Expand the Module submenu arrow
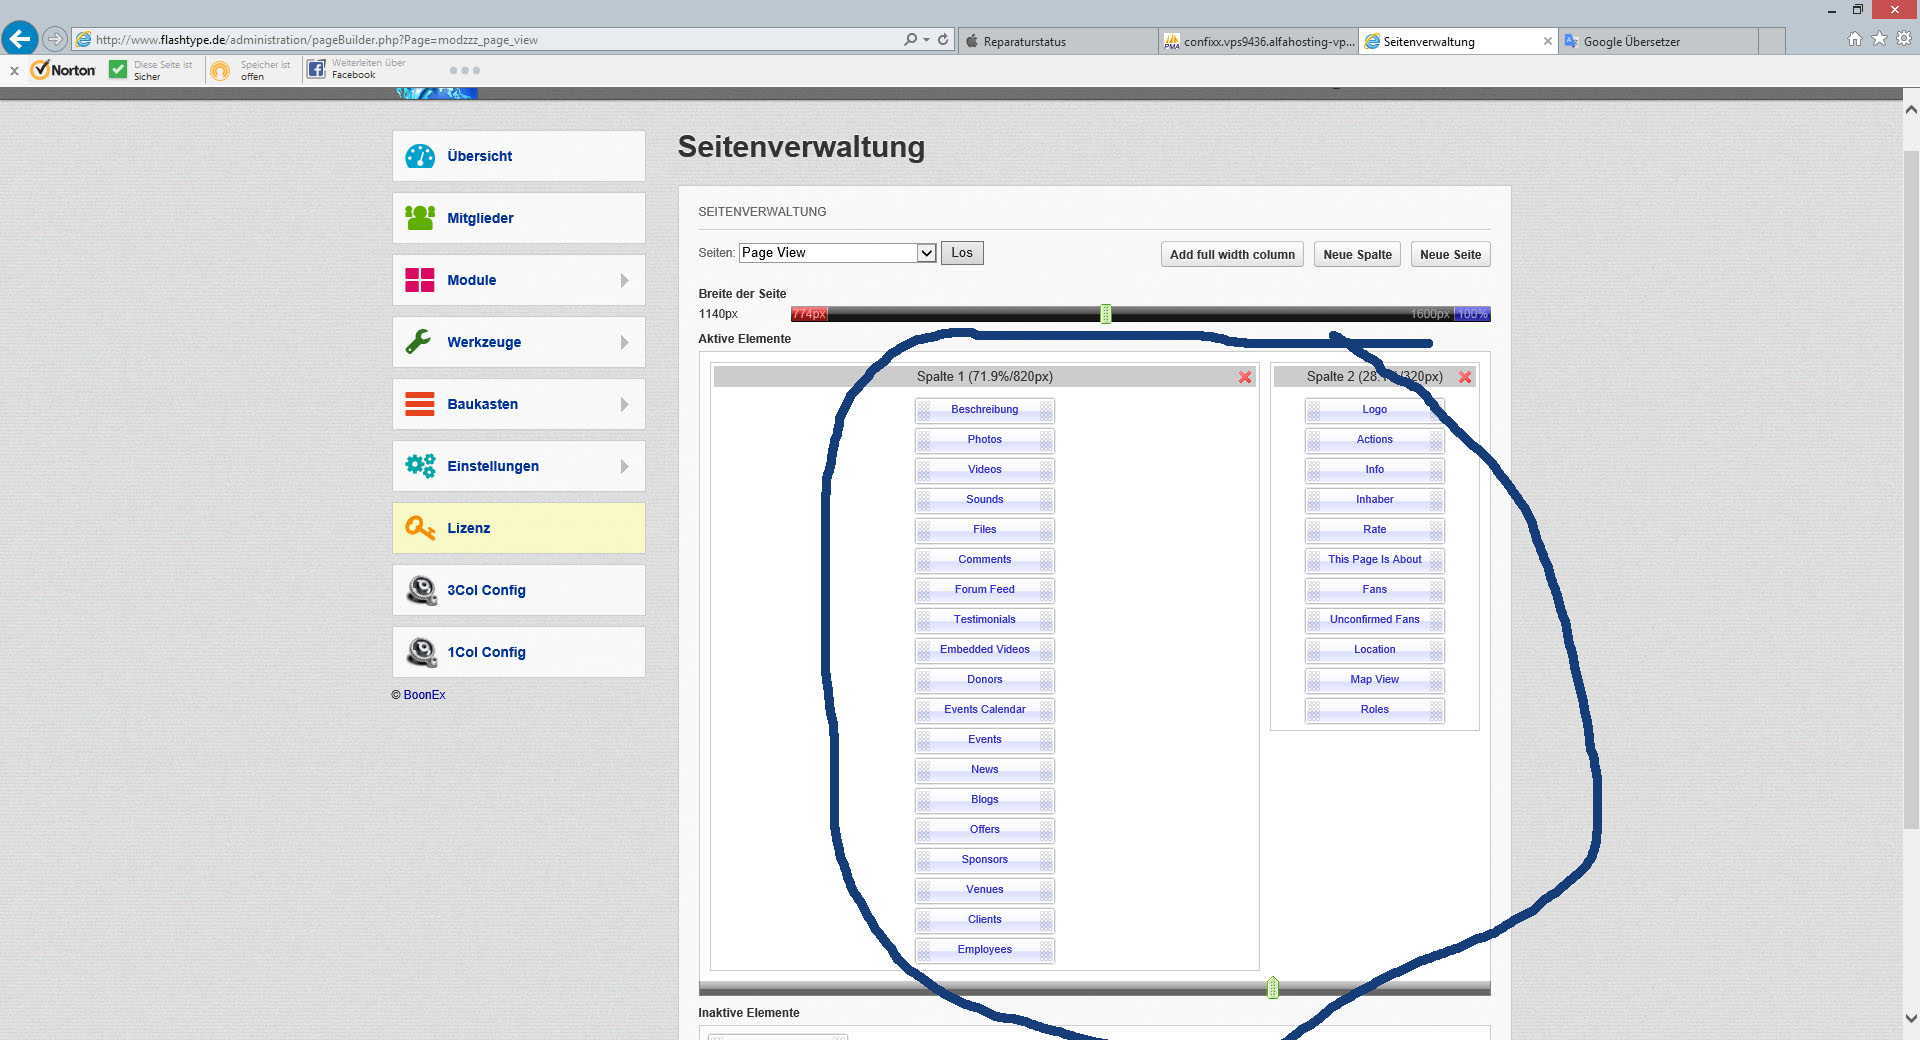 (x=624, y=280)
